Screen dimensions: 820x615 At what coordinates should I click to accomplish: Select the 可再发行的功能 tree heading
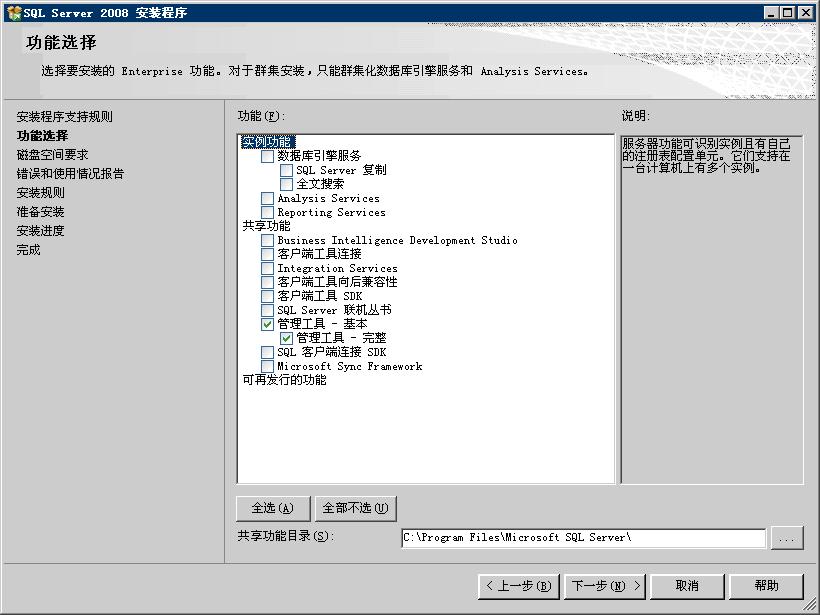[284, 380]
